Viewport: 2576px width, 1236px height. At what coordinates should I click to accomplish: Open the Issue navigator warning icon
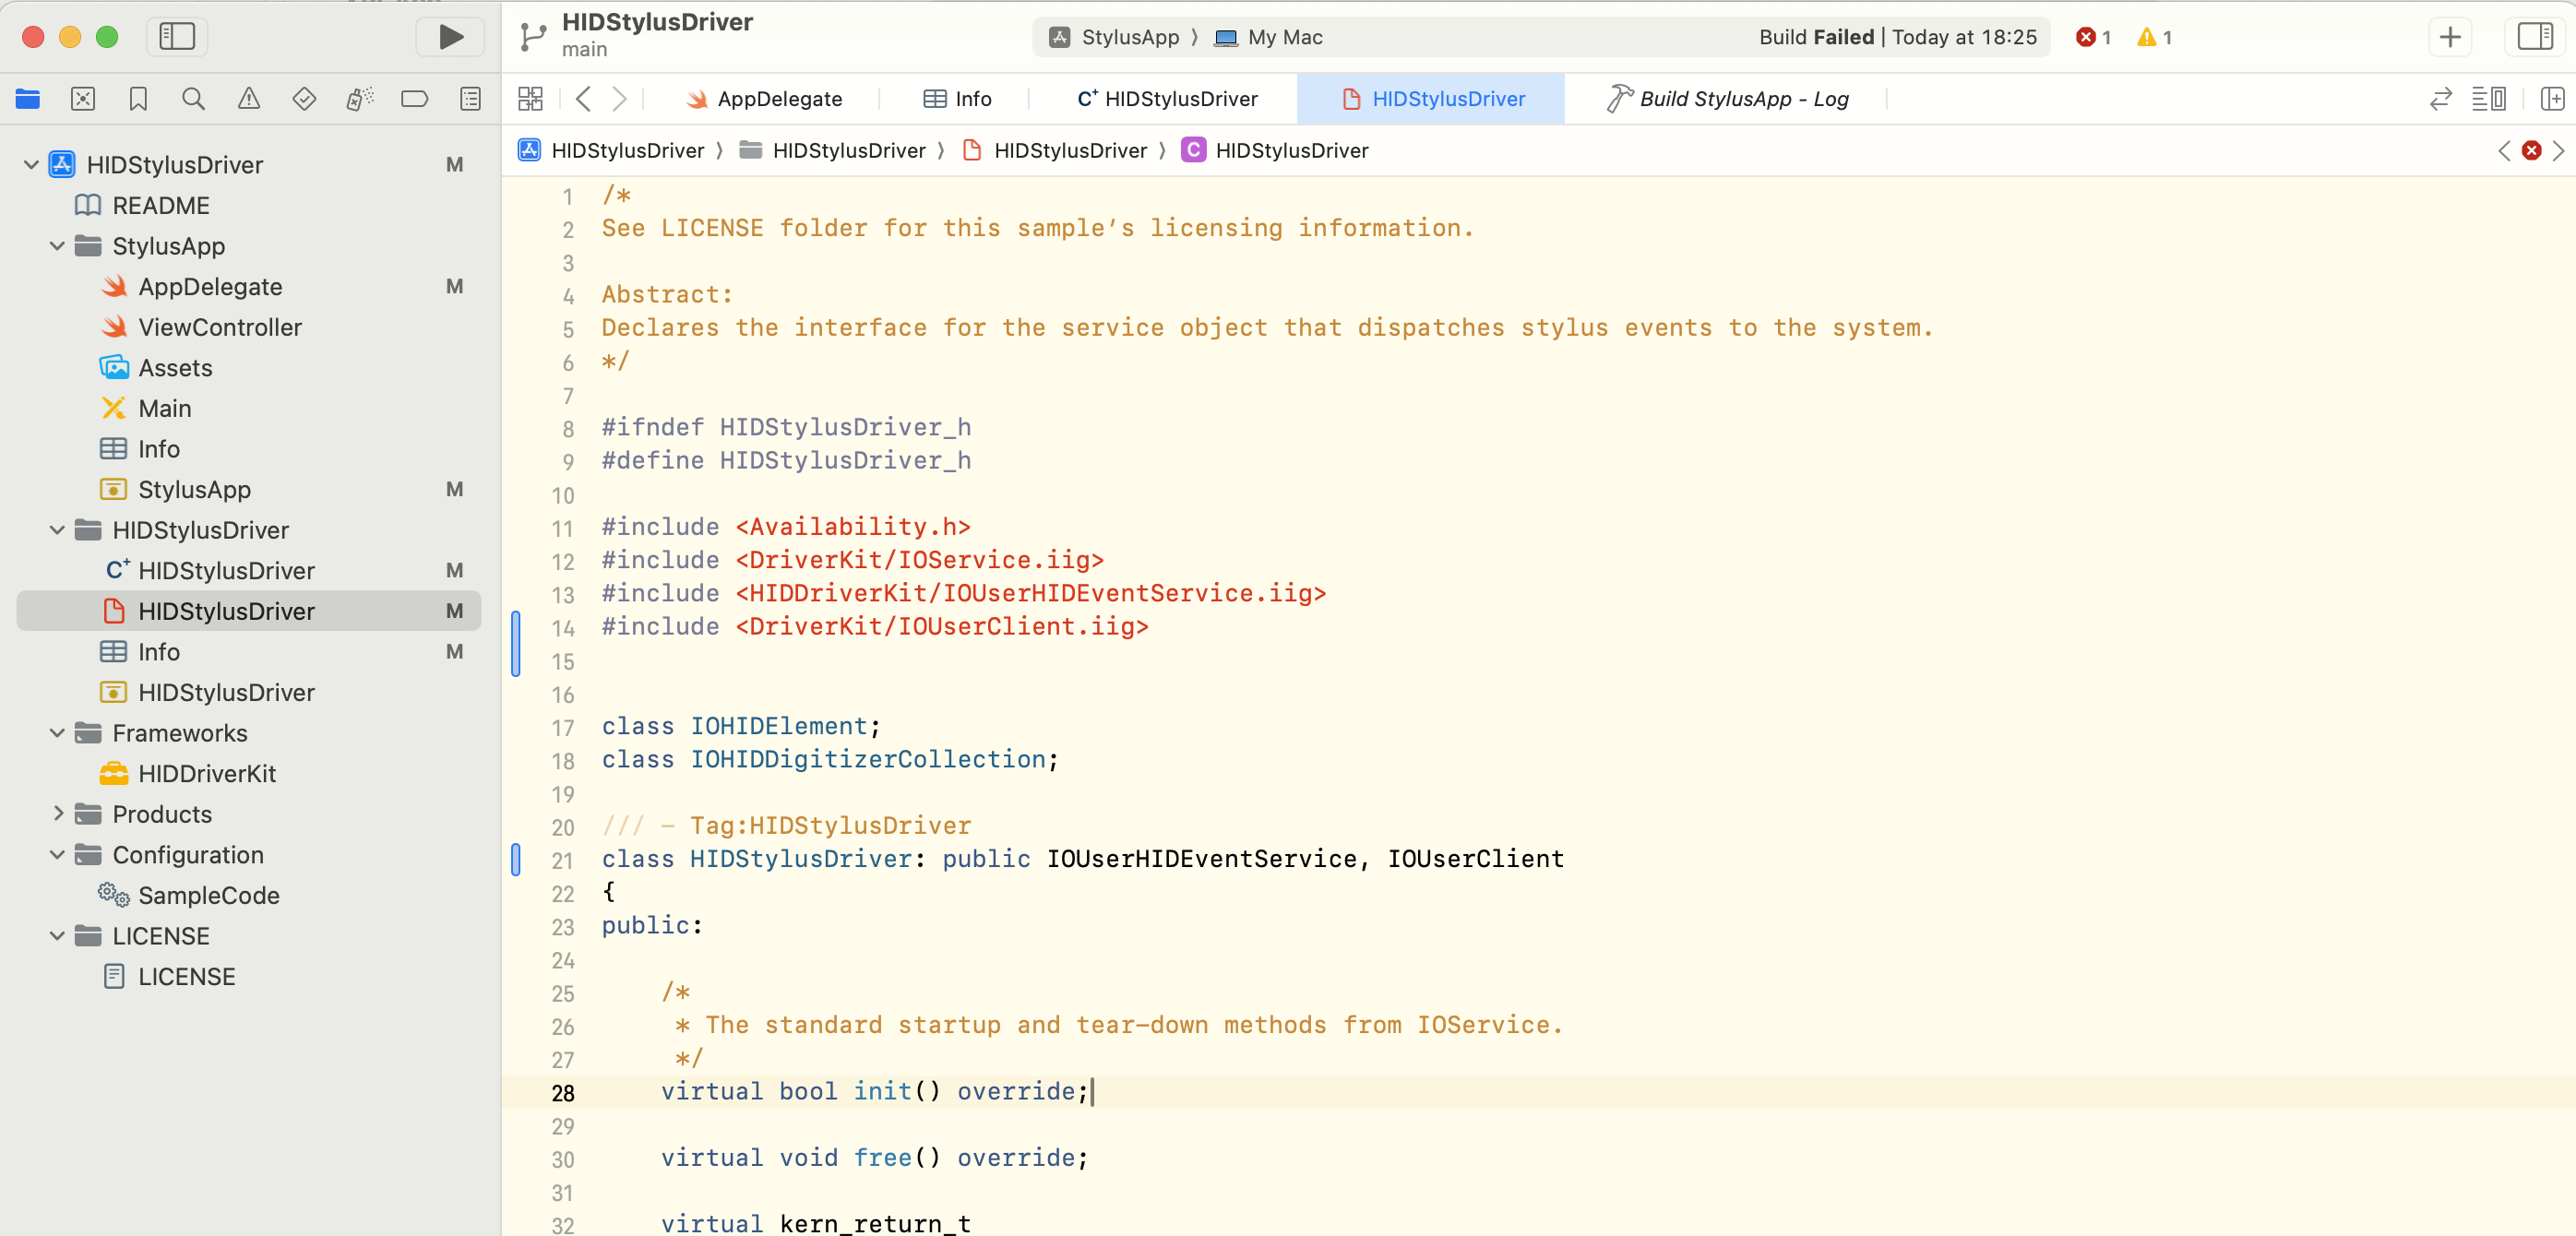(248, 98)
